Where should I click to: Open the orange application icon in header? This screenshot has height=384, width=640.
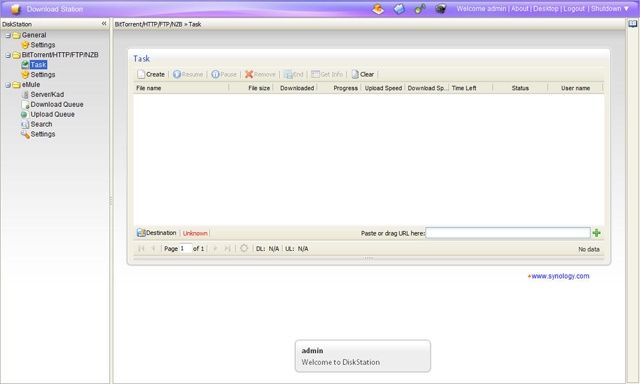tap(378, 9)
